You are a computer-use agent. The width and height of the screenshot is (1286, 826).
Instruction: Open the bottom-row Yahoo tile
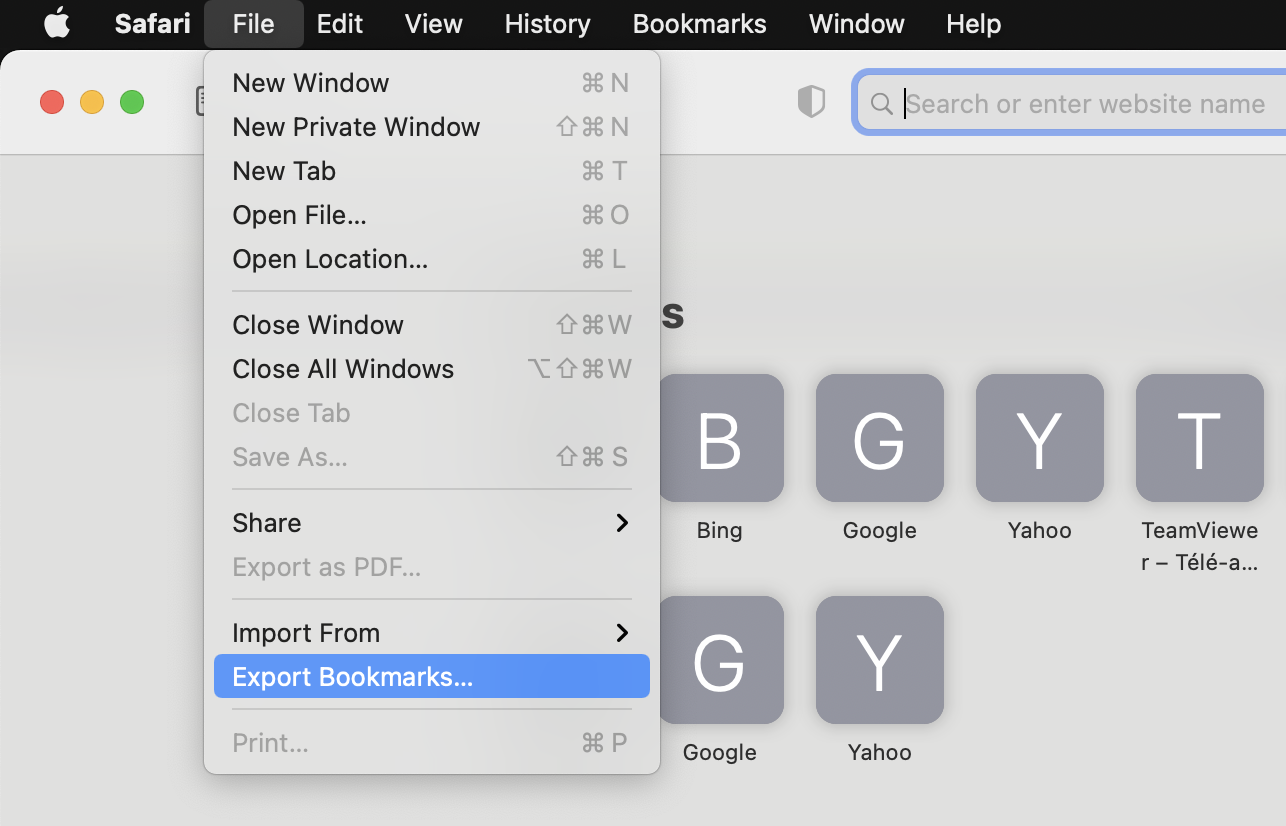click(880, 660)
